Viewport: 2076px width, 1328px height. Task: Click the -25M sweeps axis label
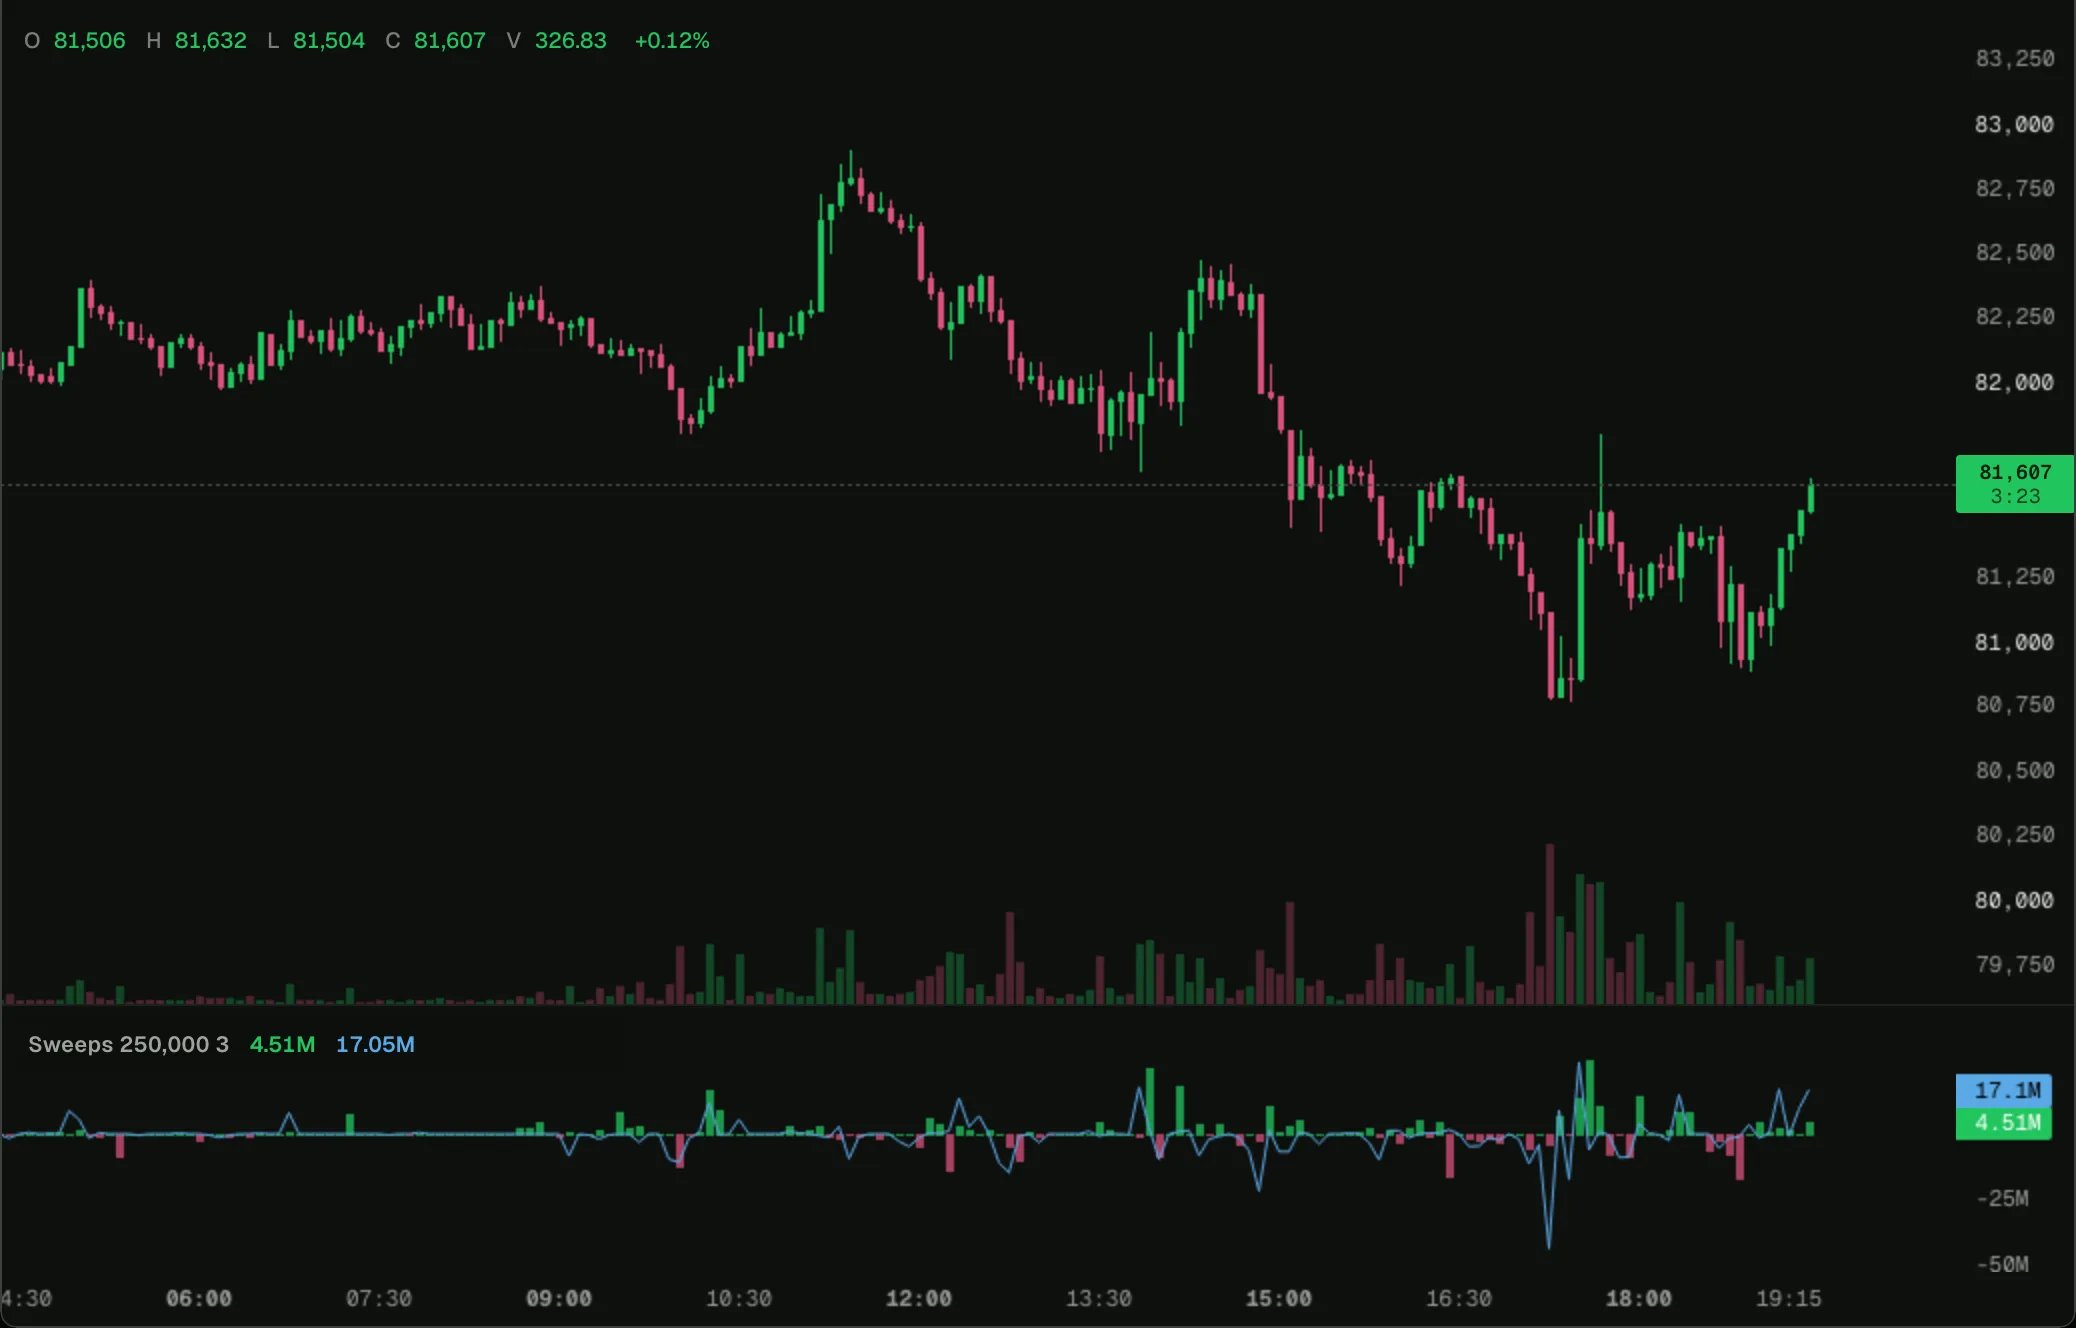pyautogui.click(x=2002, y=1198)
